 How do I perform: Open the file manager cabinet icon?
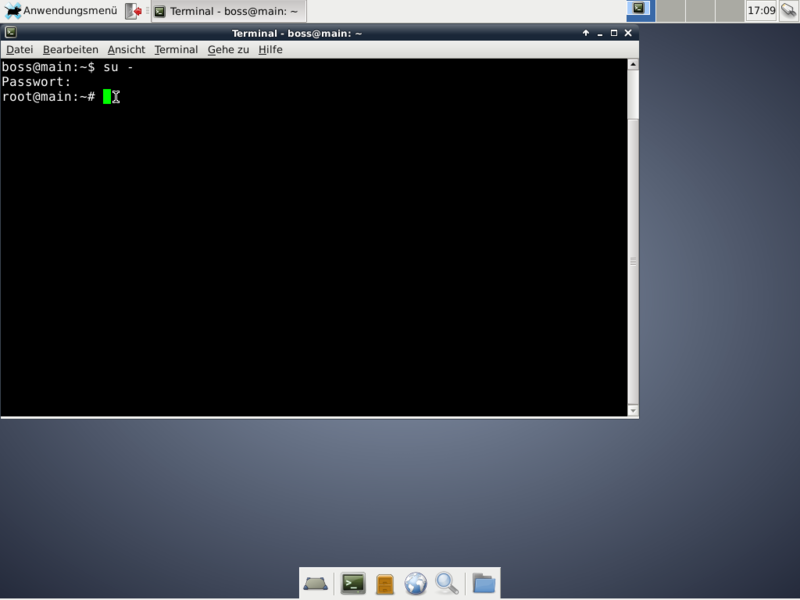click(x=384, y=583)
